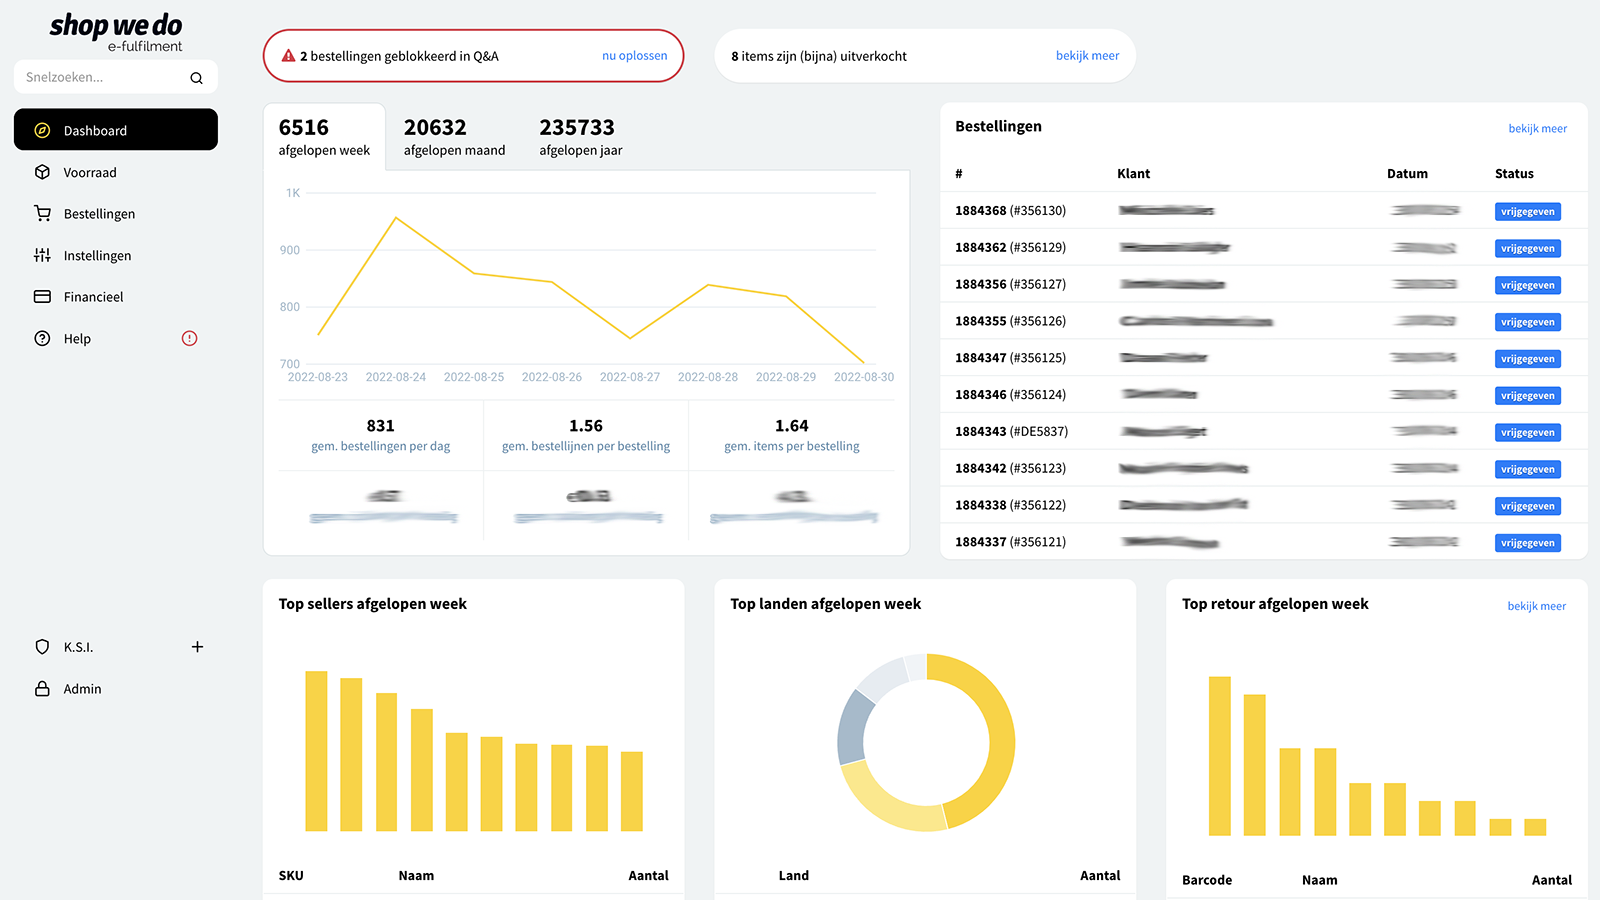Click the '1.64 gem. items per bestelling' stat

pos(792,435)
